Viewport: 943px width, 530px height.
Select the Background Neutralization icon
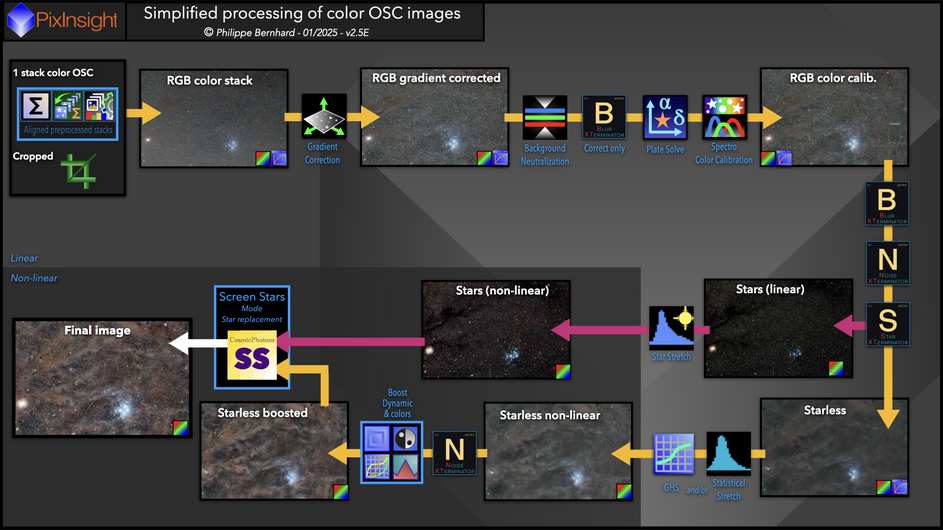tap(545, 119)
